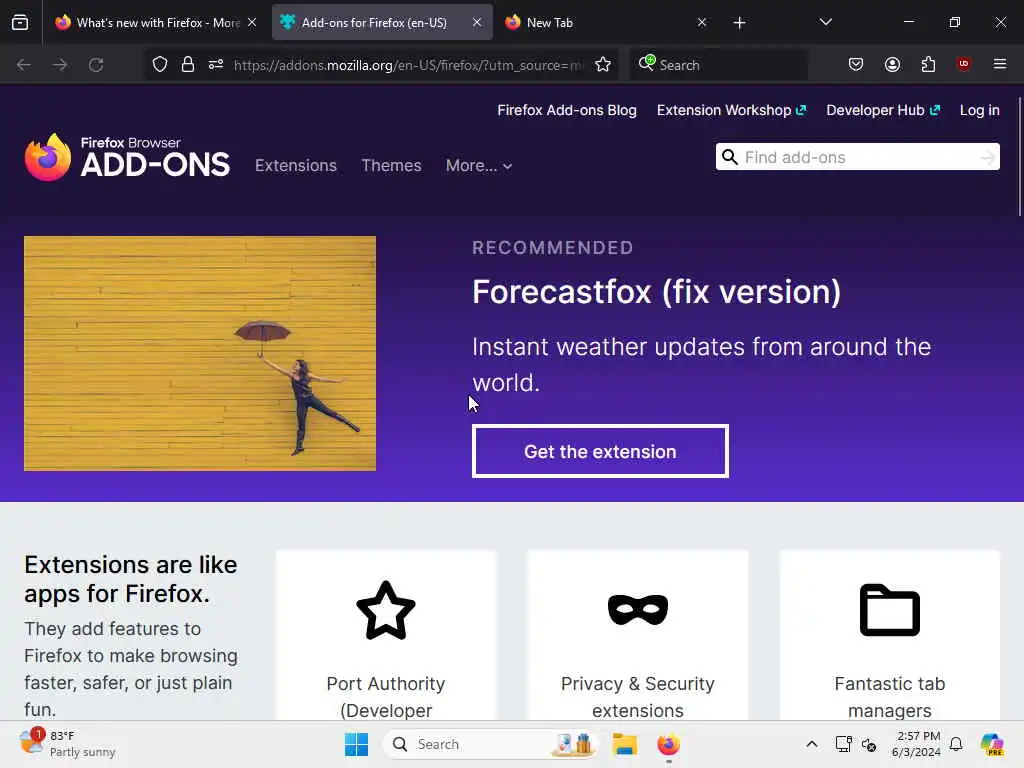Expand the More... dropdown menu
Image resolution: width=1024 pixels, height=768 pixels.
click(479, 166)
